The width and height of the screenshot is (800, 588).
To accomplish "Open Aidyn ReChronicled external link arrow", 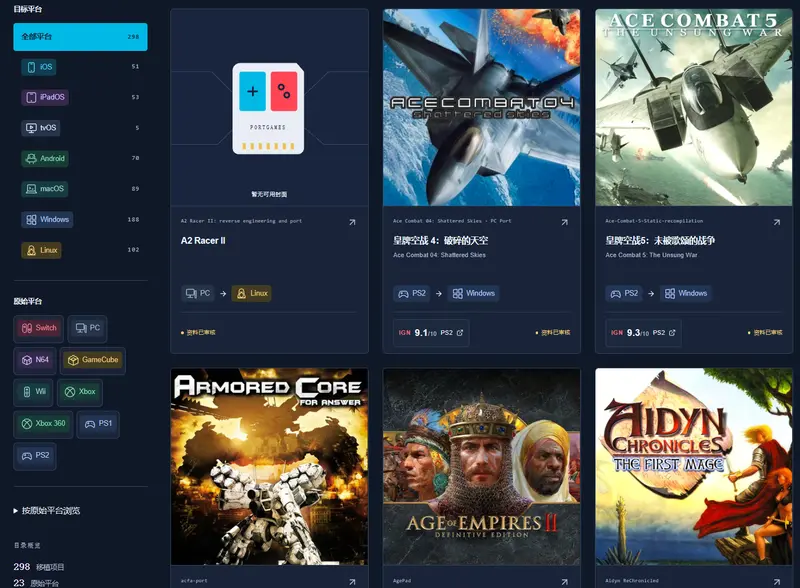I will 777,582.
